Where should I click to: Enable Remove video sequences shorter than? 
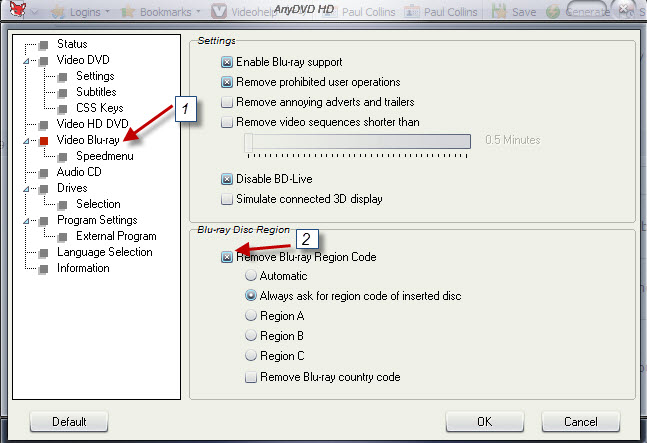(227, 122)
